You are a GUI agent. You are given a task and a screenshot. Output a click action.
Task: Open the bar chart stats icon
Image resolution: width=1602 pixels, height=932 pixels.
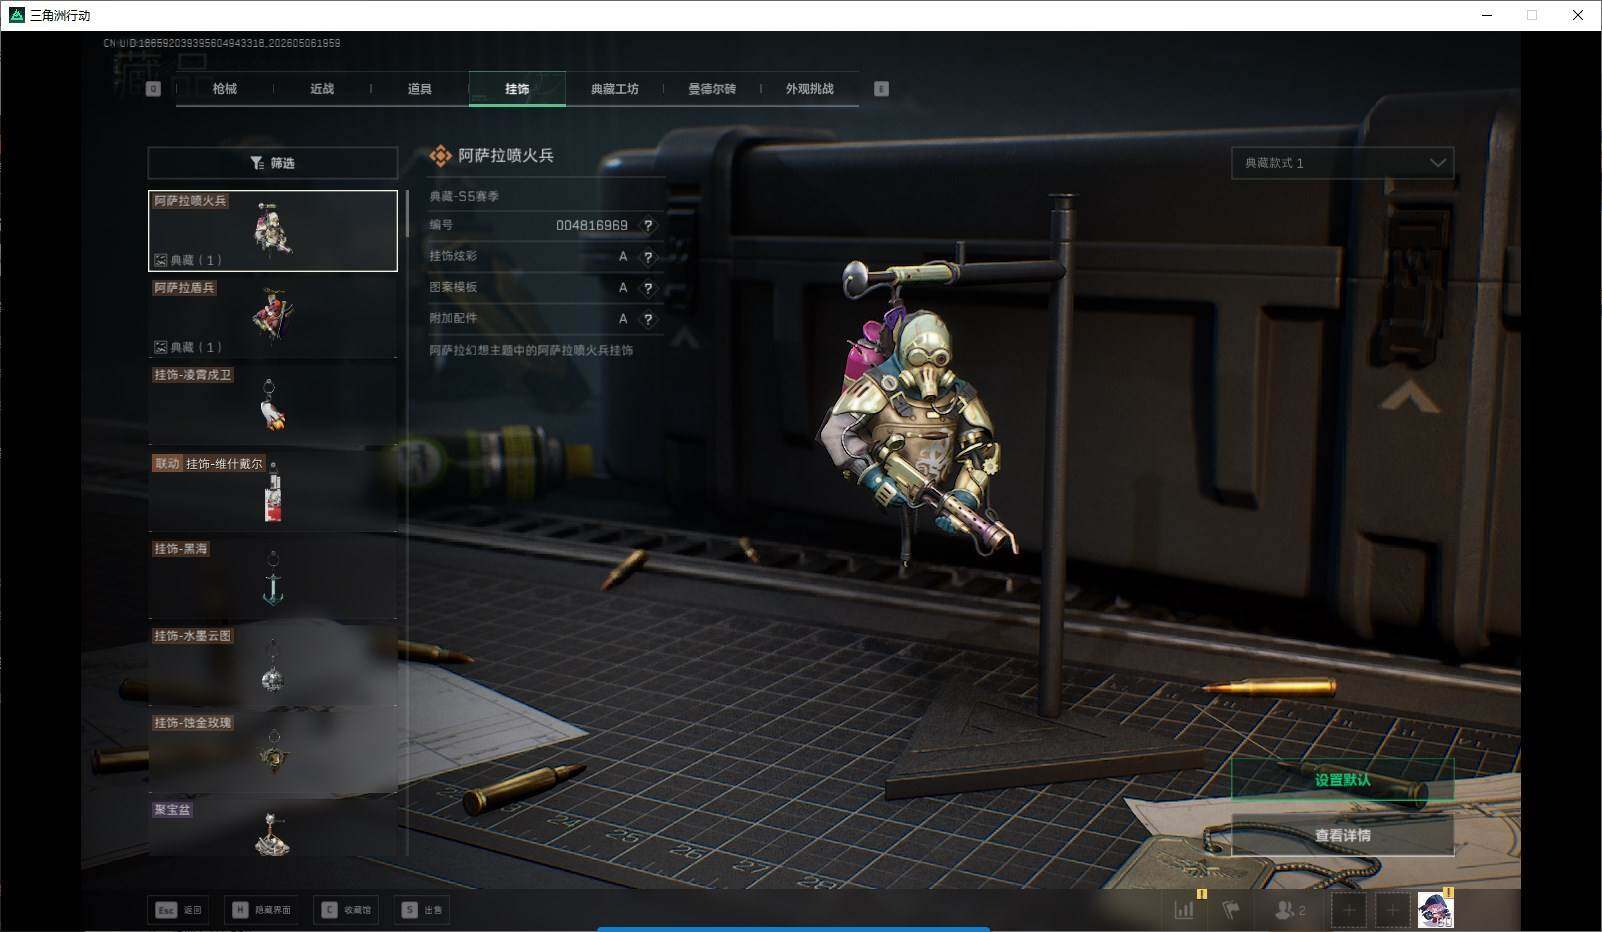[1185, 910]
